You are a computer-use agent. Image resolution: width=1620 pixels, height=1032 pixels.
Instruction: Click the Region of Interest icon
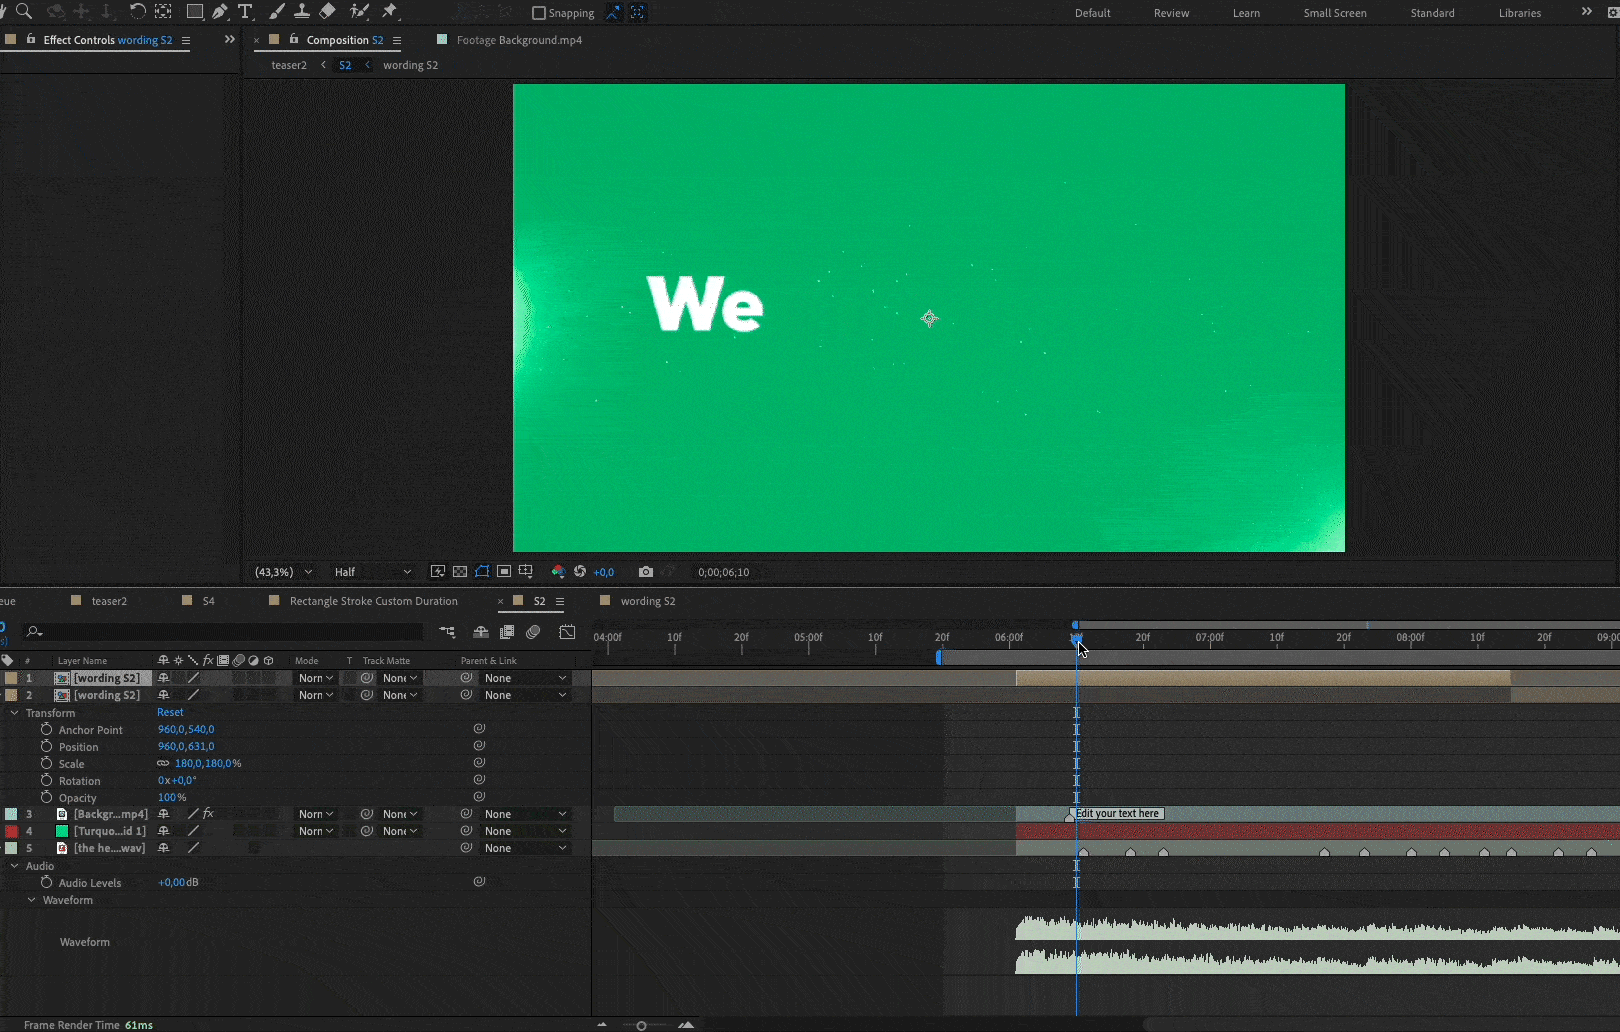coord(504,572)
